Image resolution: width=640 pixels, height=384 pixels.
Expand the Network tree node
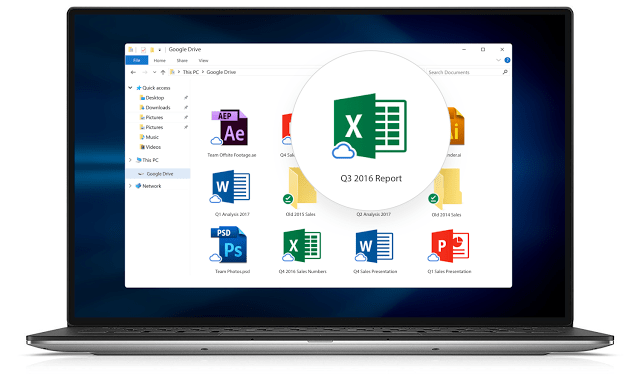click(130, 186)
